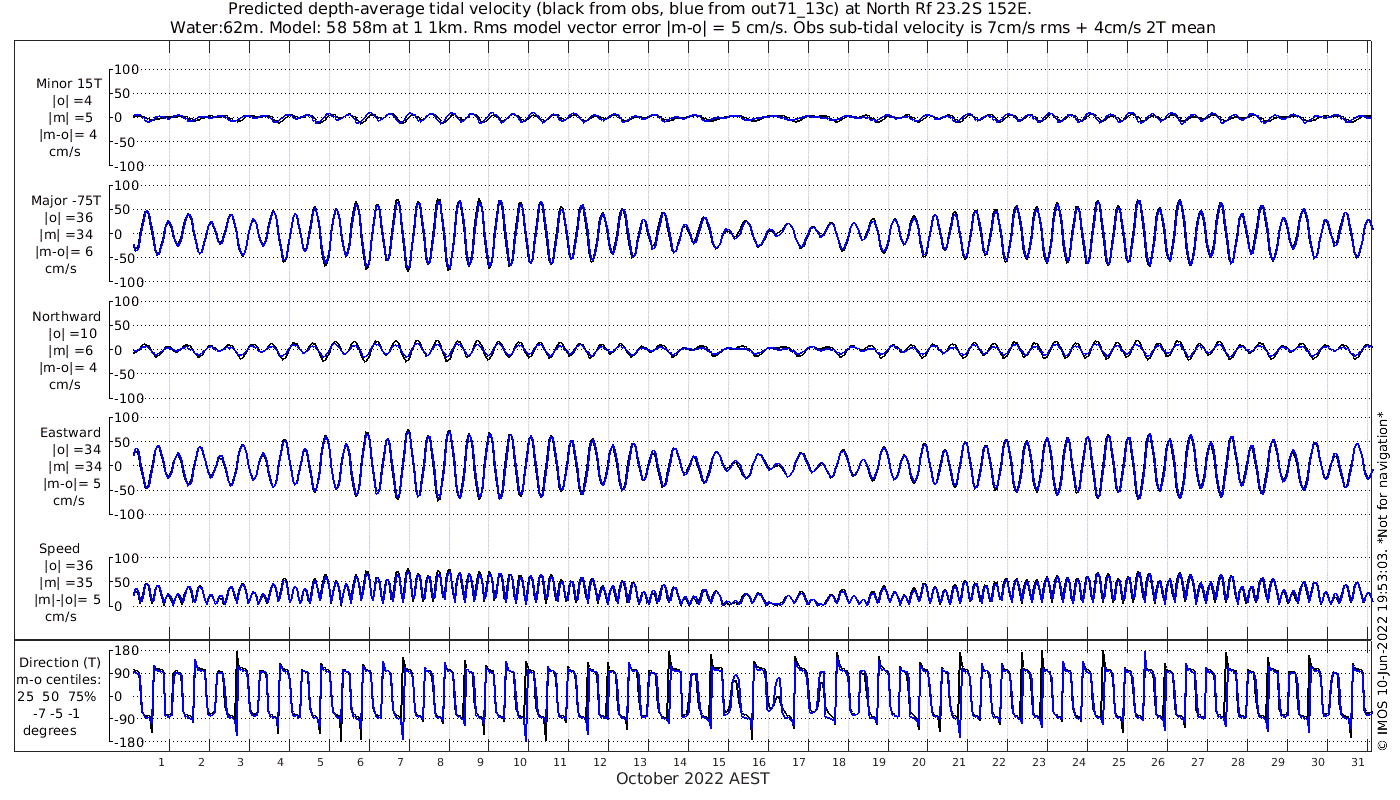Image resolution: width=1400 pixels, height=800 pixels.
Task: Click the "|m| =35" value
Action: coord(72,582)
